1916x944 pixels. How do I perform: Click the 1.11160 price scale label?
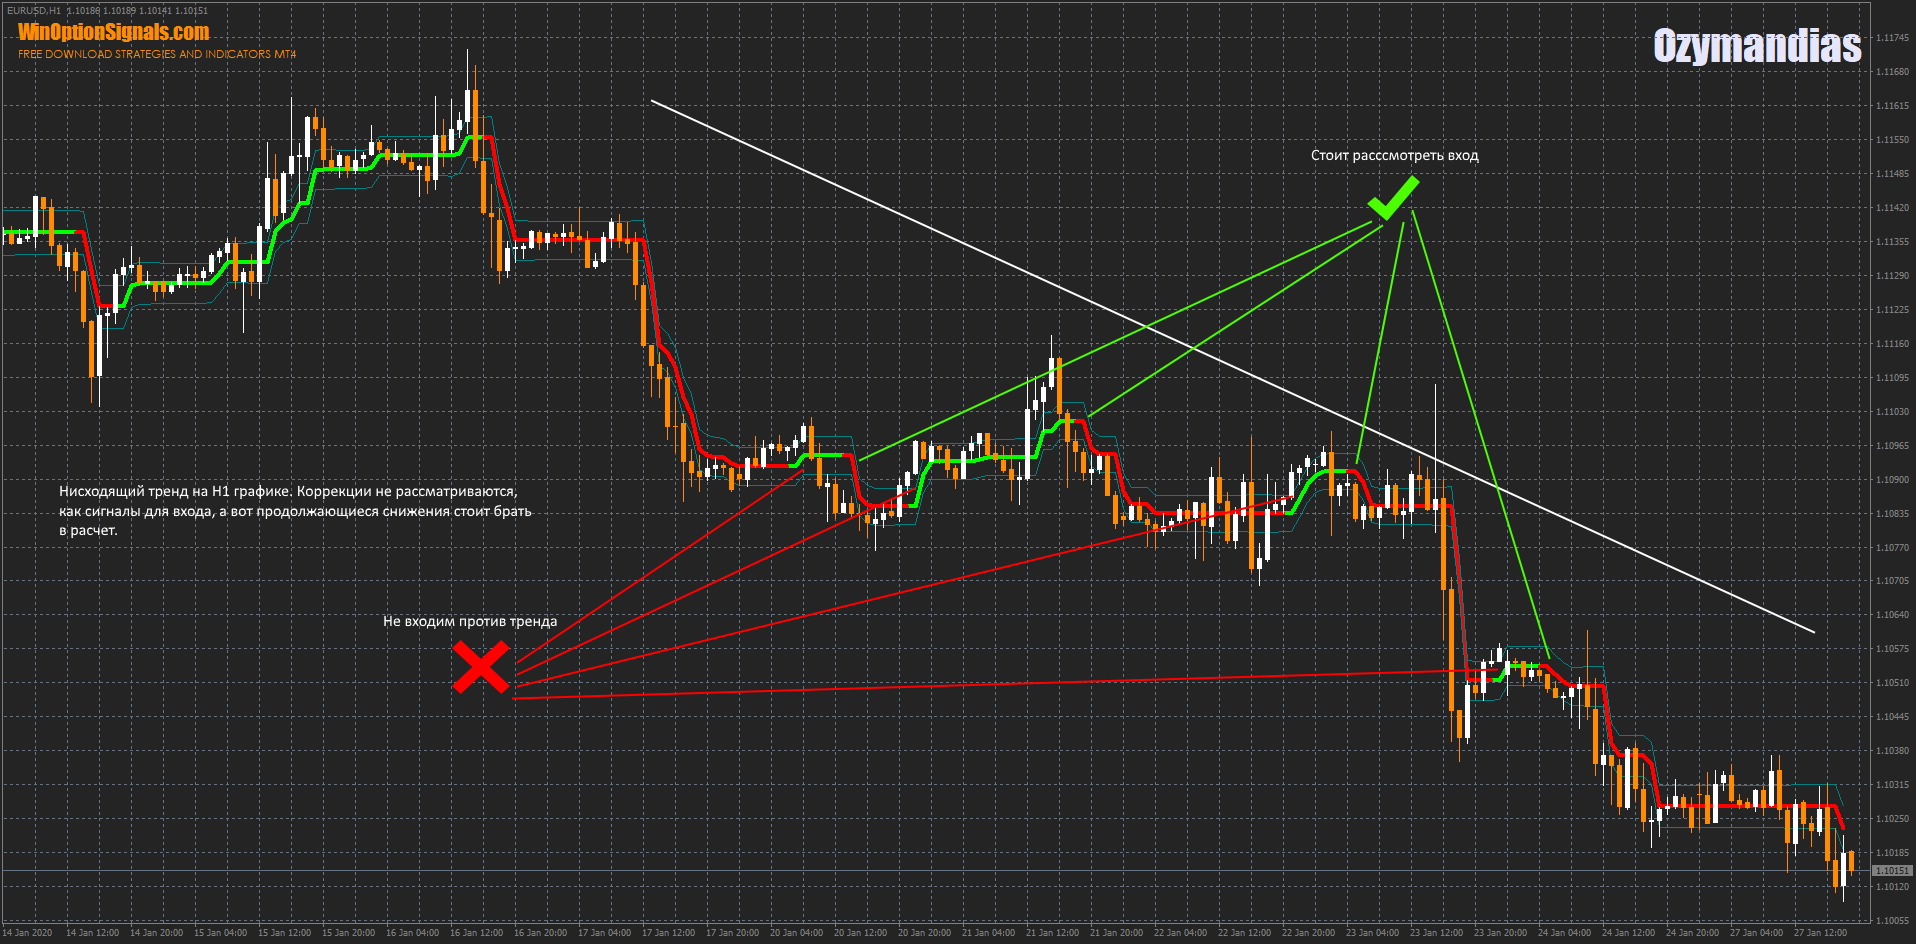[x=1891, y=344]
